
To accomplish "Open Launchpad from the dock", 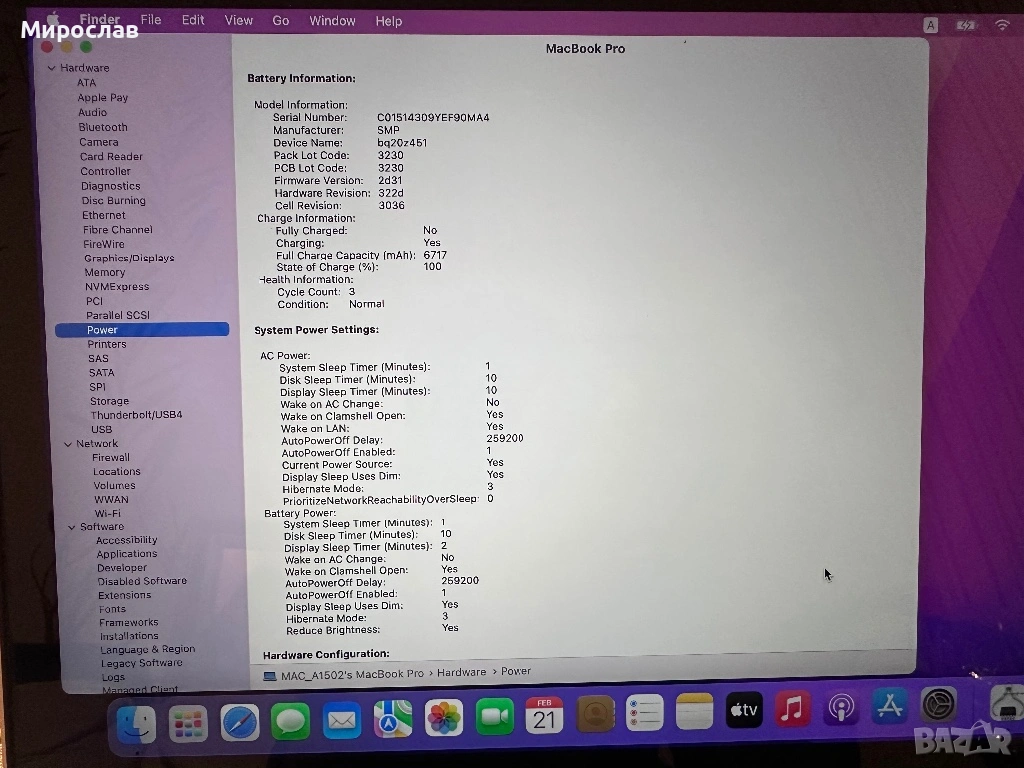I will click(188, 724).
